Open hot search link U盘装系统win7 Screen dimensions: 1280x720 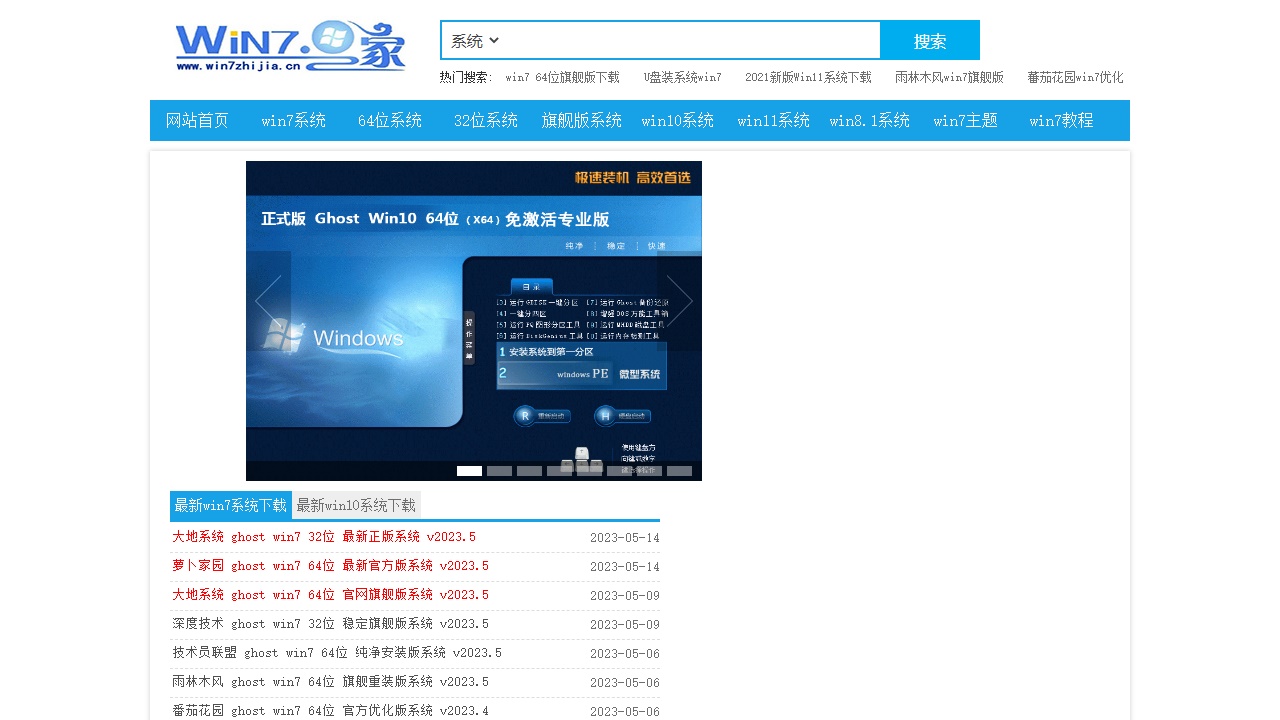683,77
